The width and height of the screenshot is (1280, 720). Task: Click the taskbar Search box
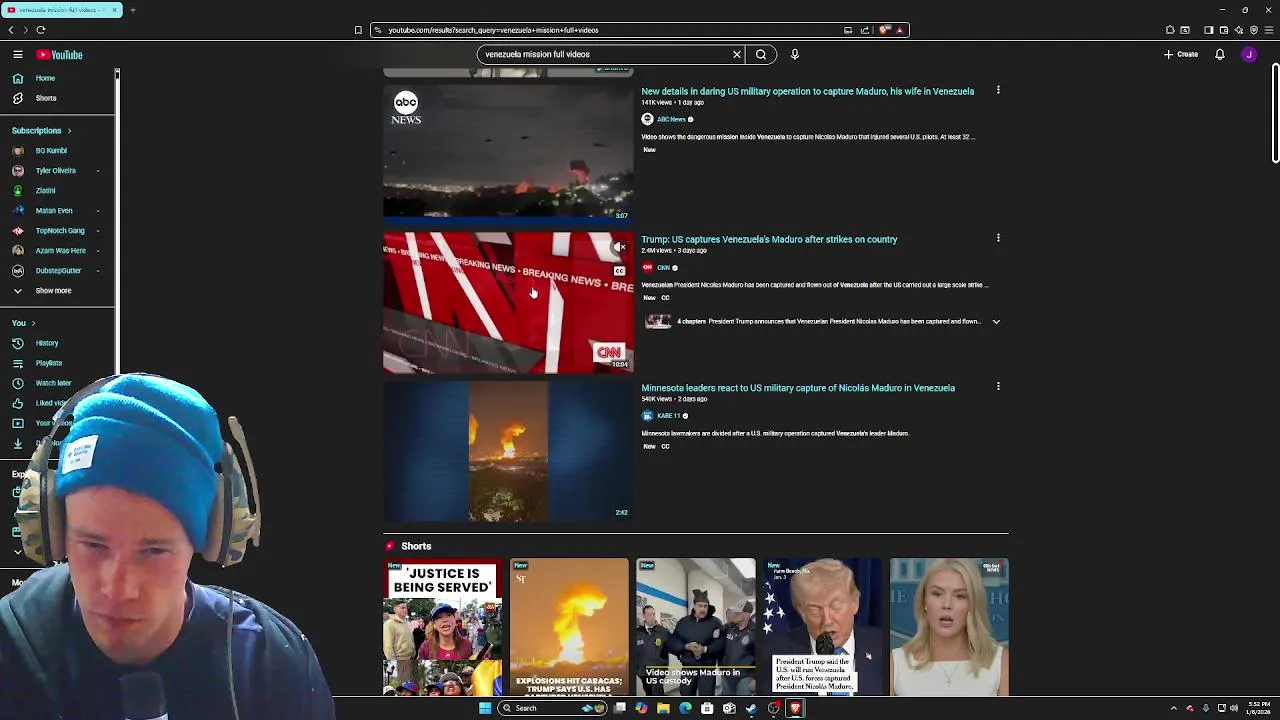tap(552, 708)
